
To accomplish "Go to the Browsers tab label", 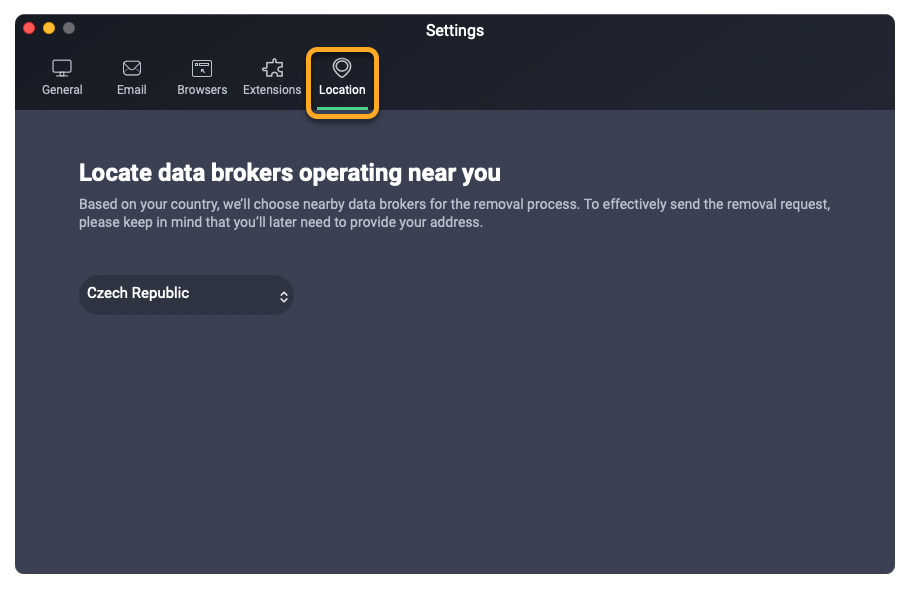I will tap(202, 90).
